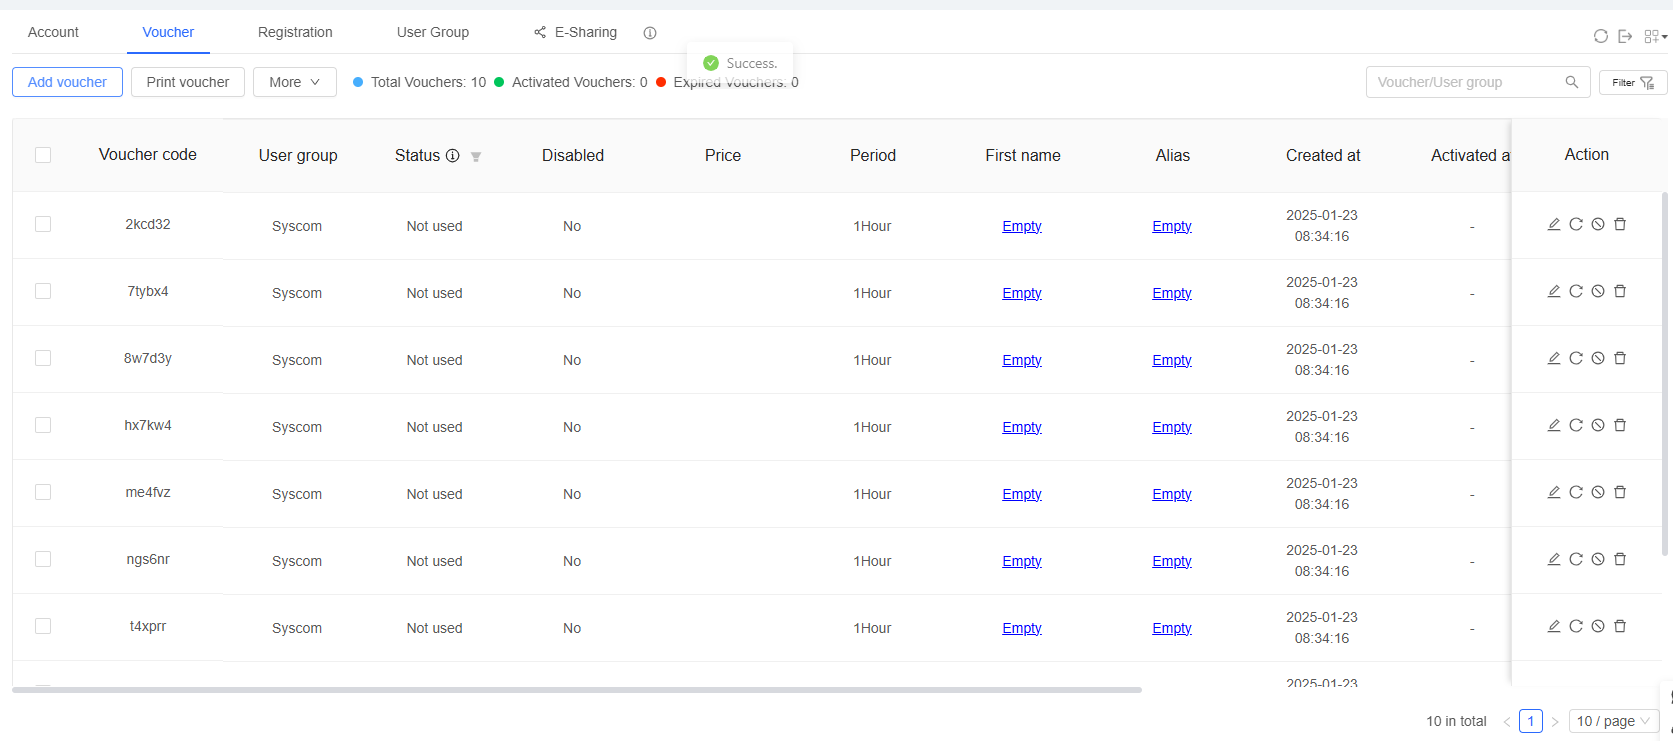1673x741 pixels.
Task: Click the magnifier icon in the search box
Action: pos(1571,82)
